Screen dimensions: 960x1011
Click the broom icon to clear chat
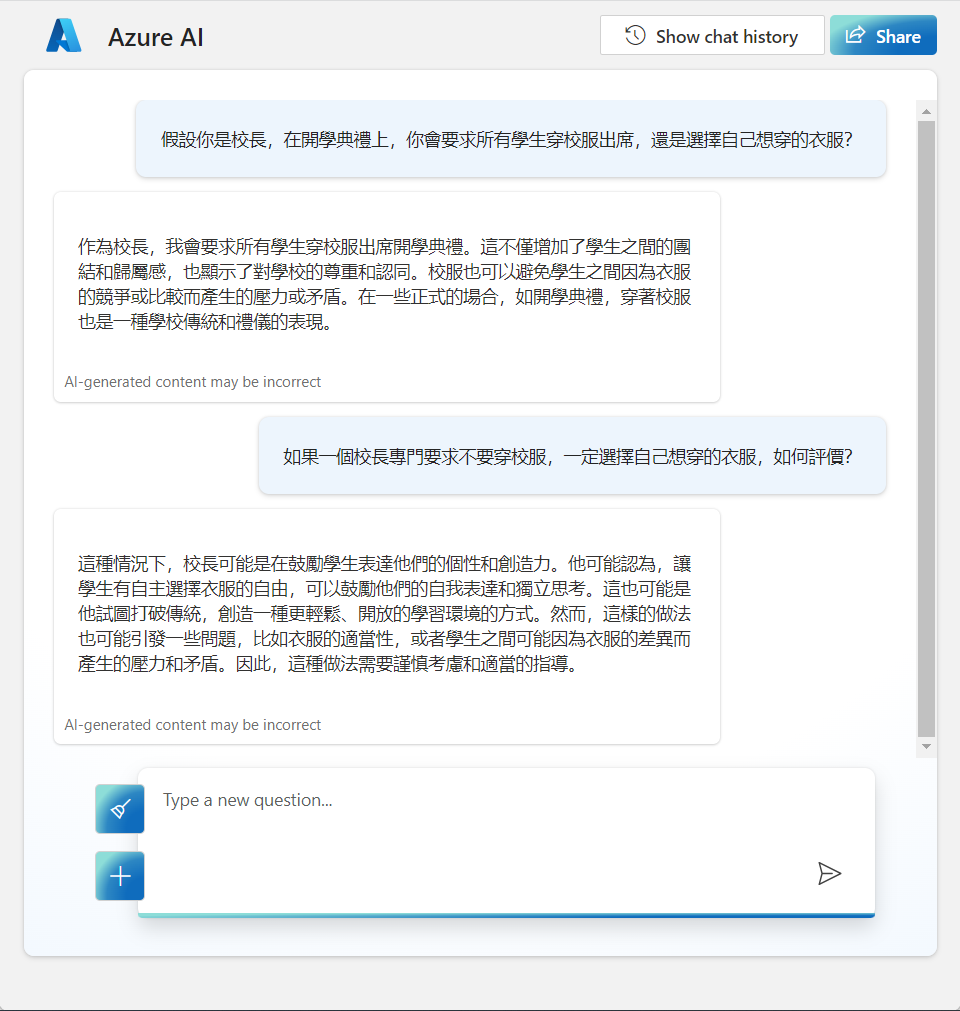coord(120,809)
